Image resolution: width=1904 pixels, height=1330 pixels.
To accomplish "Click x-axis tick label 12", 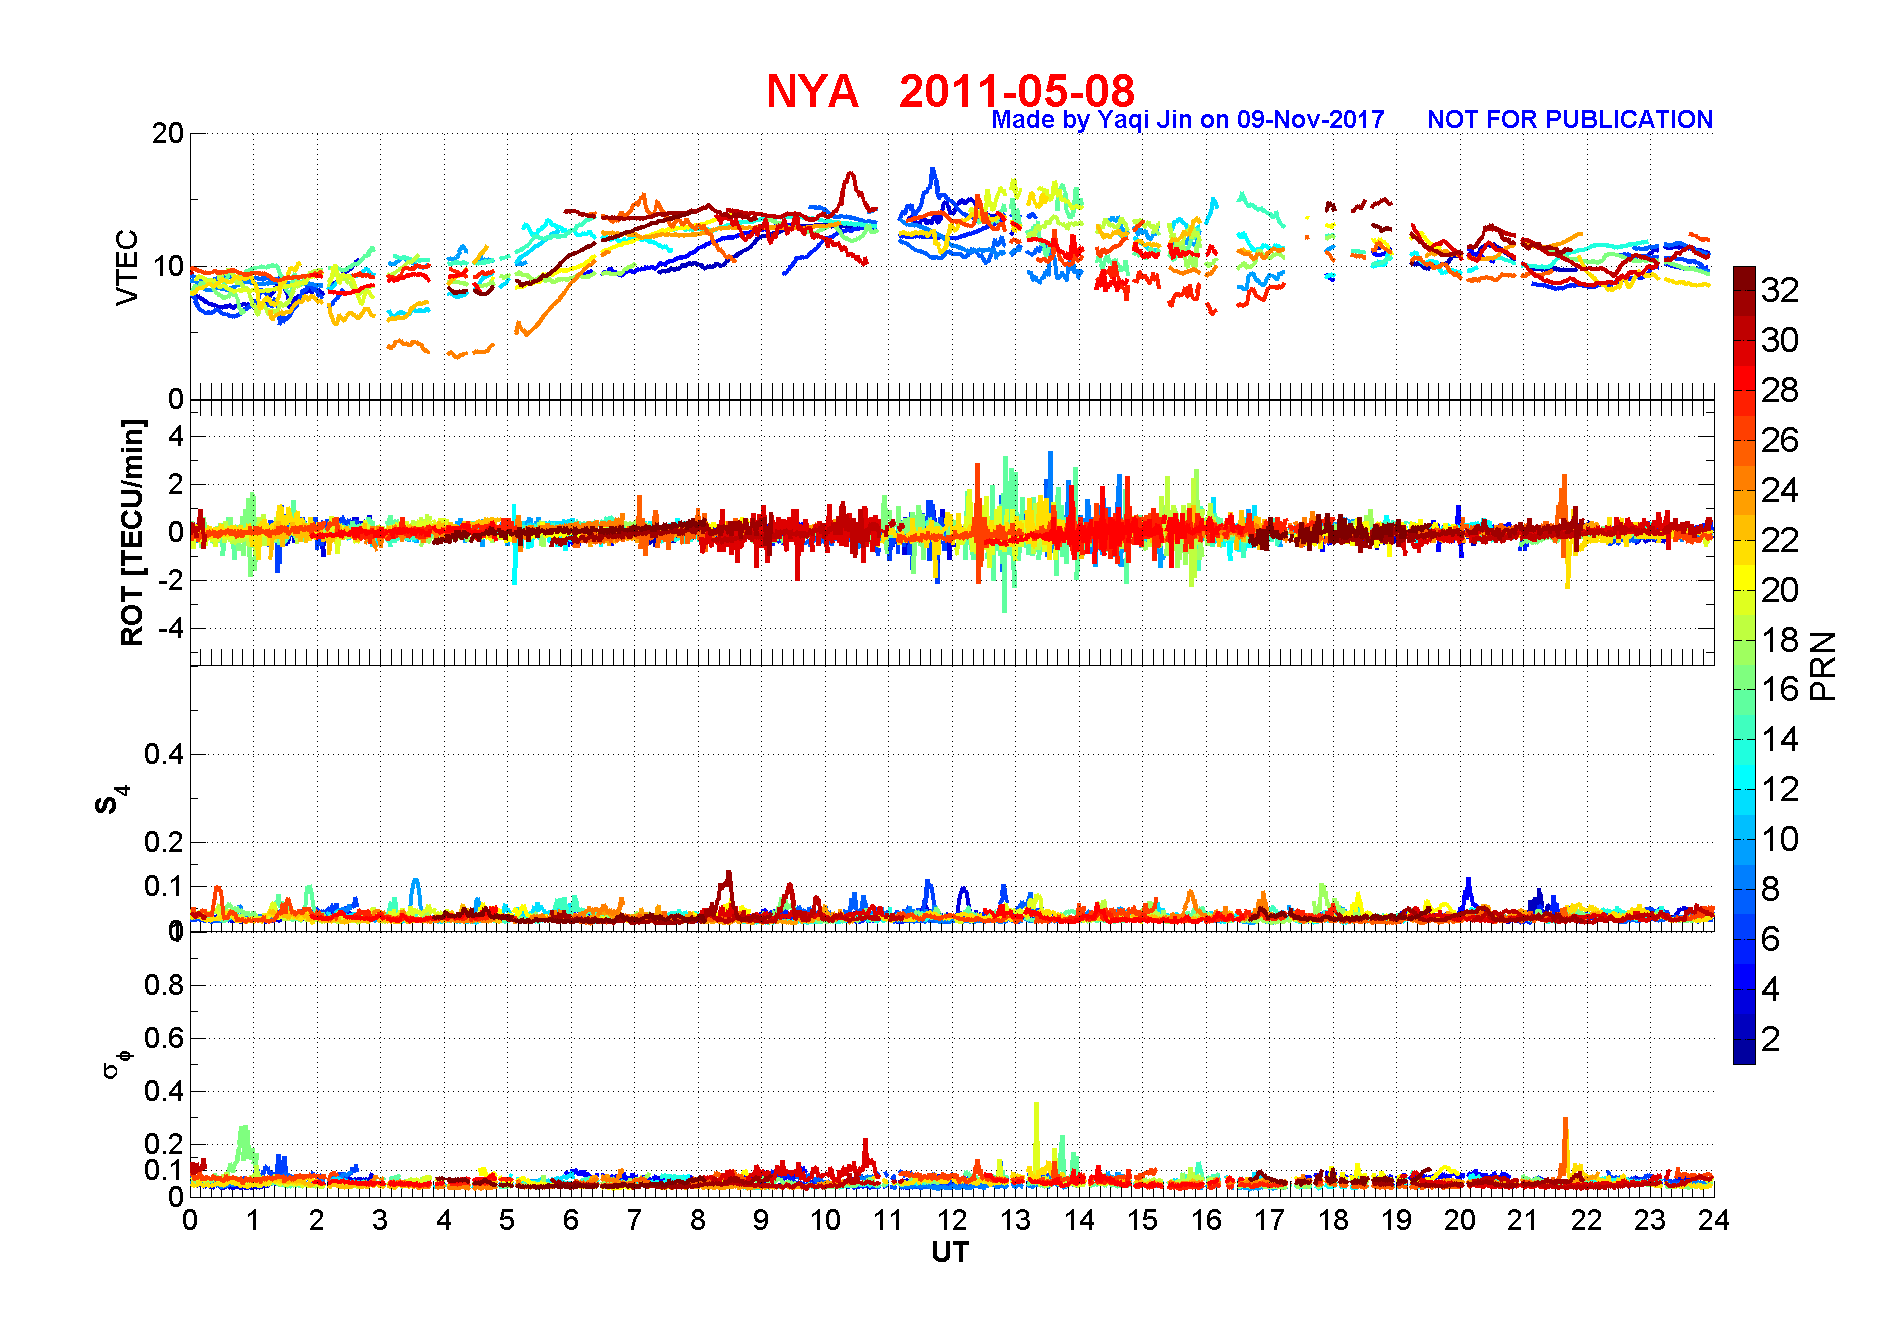I will pyautogui.click(x=952, y=1220).
